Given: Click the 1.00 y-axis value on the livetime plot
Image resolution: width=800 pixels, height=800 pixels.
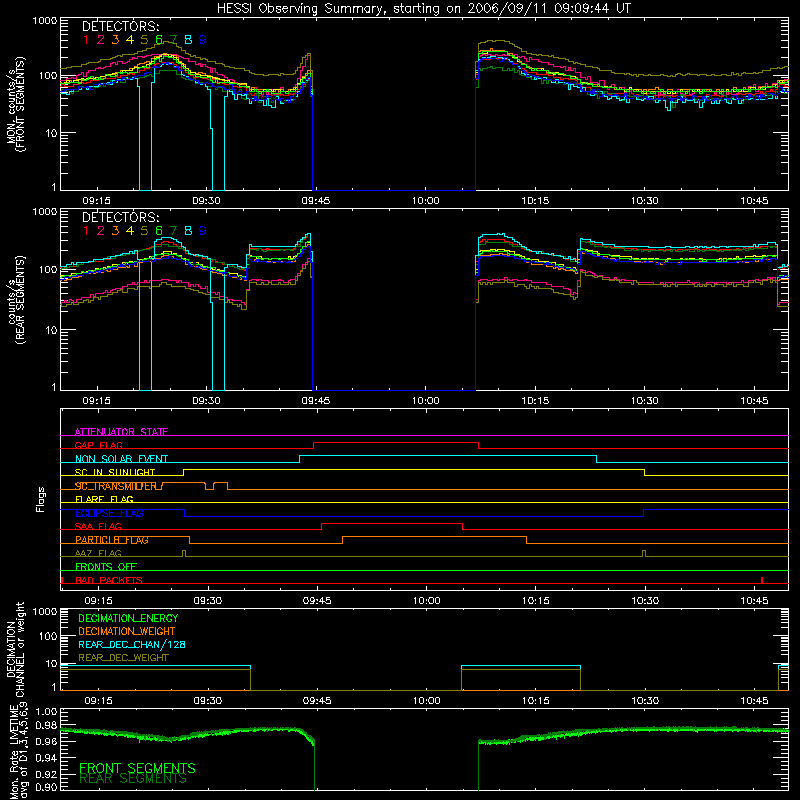Looking at the screenshot, I should point(46,711).
